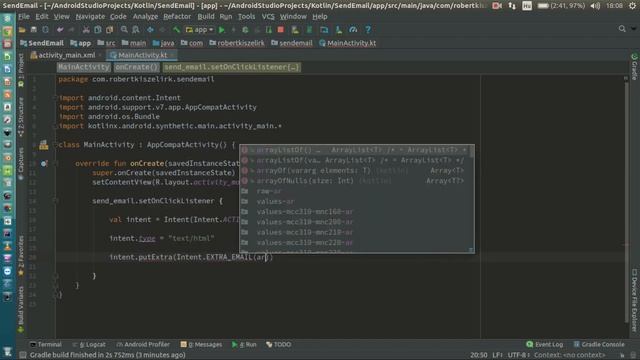This screenshot has height=360, width=640.
Task: Click the 4: Run tool window button
Action: [x=244, y=344]
